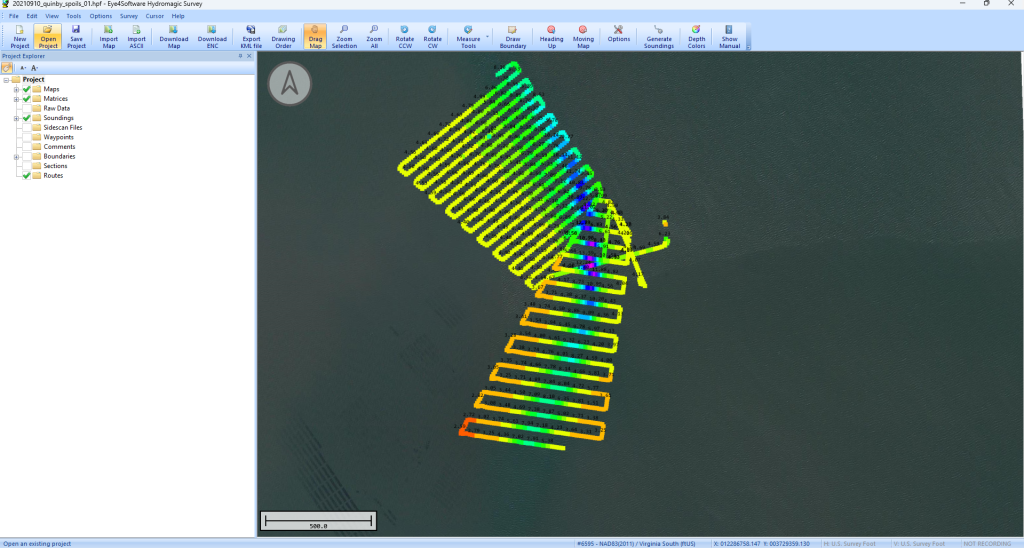This screenshot has height=548, width=1024.
Task: Open the Measure Tools dropdown arrow
Action: click(487, 37)
